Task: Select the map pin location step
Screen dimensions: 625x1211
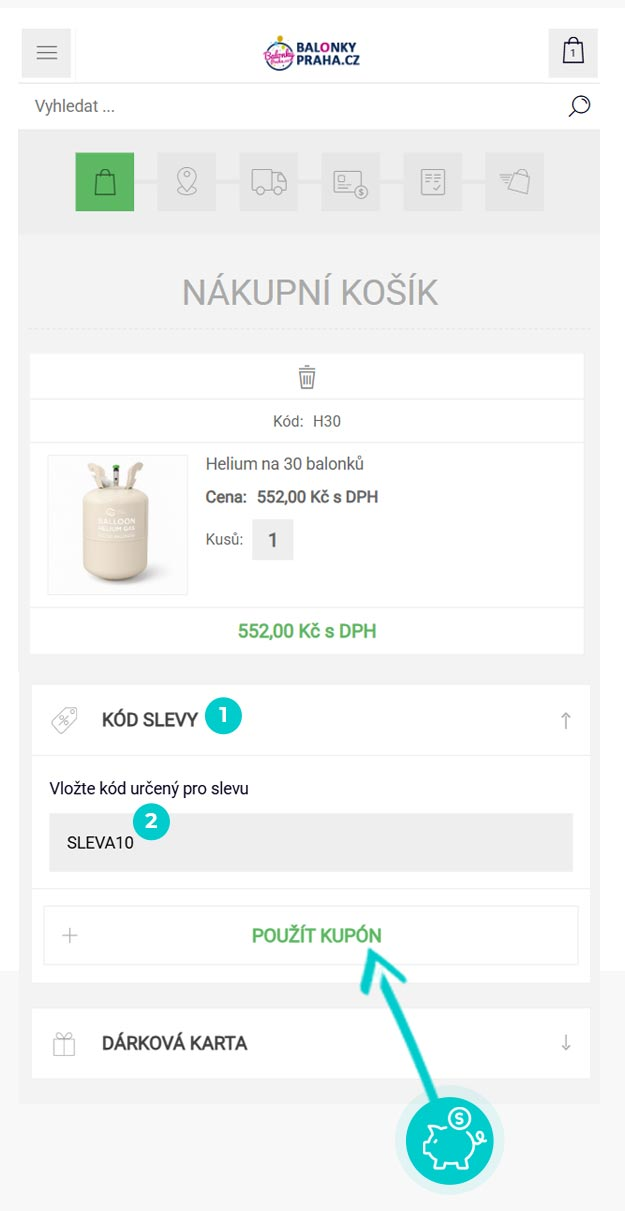Action: (186, 182)
